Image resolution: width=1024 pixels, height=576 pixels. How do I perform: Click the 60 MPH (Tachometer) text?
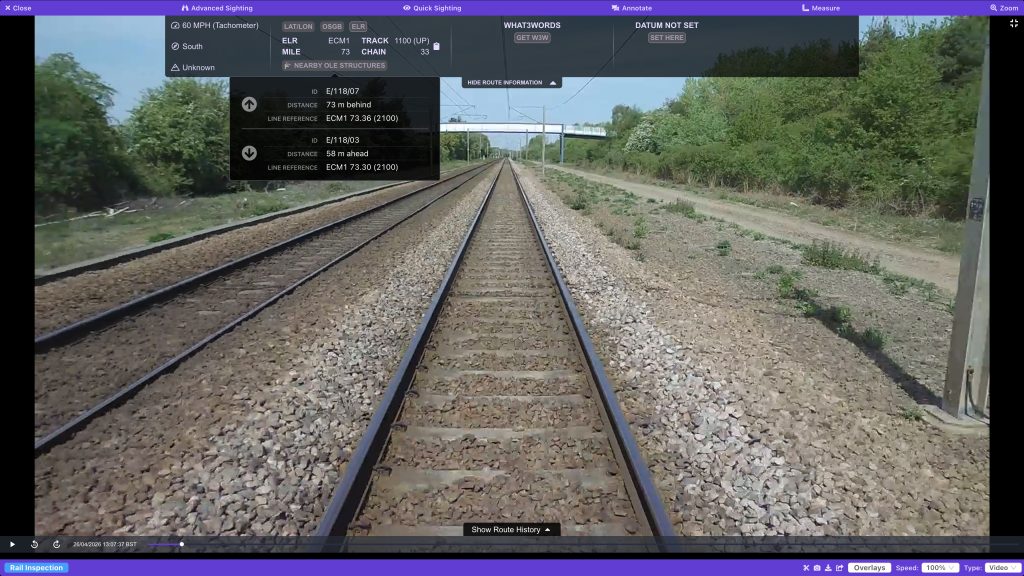click(x=220, y=25)
